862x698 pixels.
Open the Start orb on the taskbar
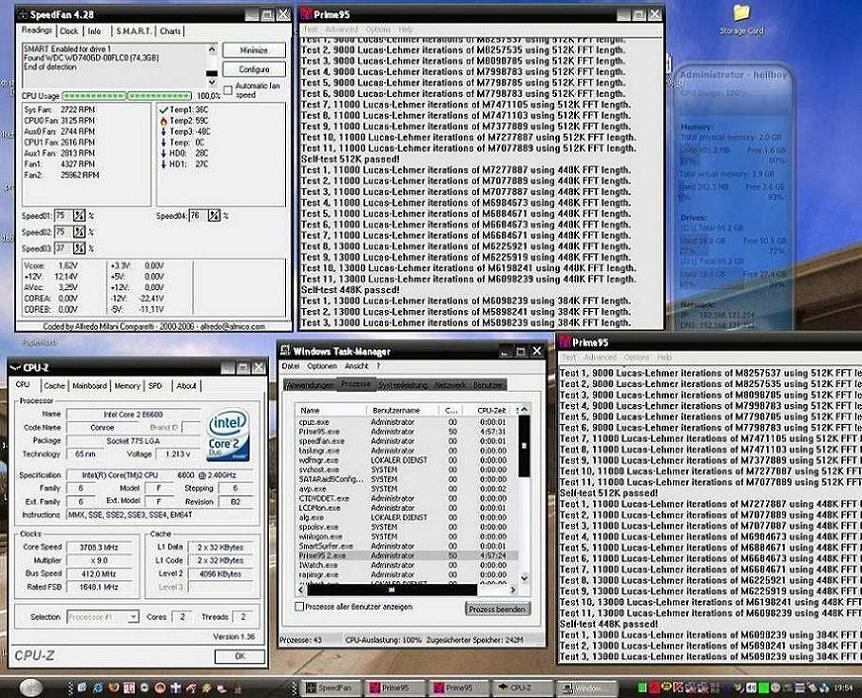[x=30, y=688]
